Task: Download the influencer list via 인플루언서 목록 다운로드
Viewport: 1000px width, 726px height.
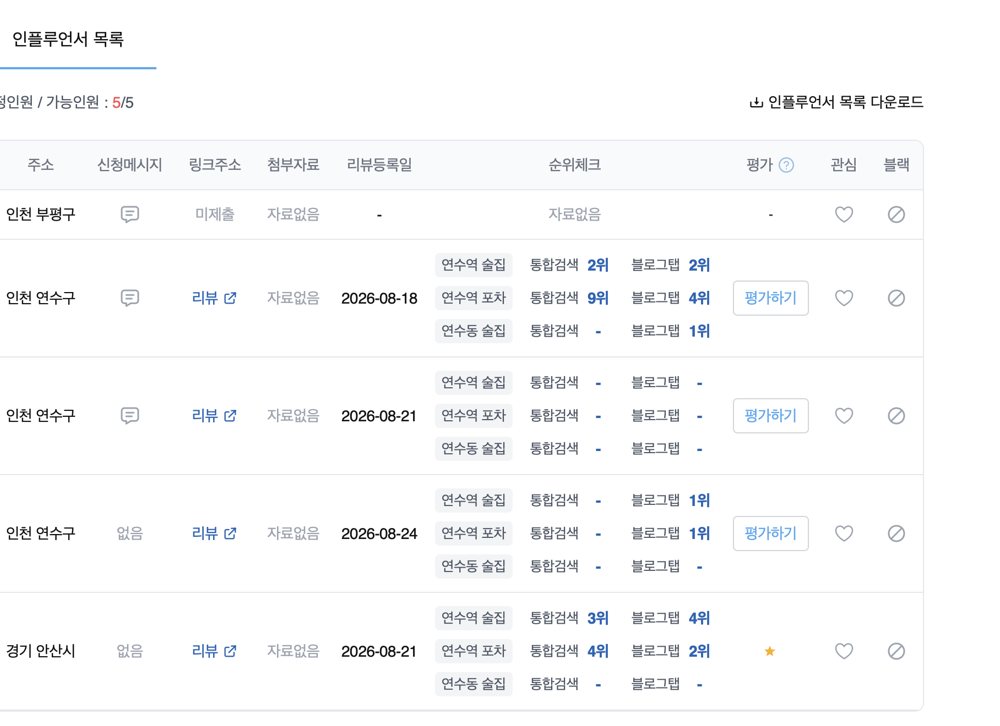Action: click(x=836, y=102)
